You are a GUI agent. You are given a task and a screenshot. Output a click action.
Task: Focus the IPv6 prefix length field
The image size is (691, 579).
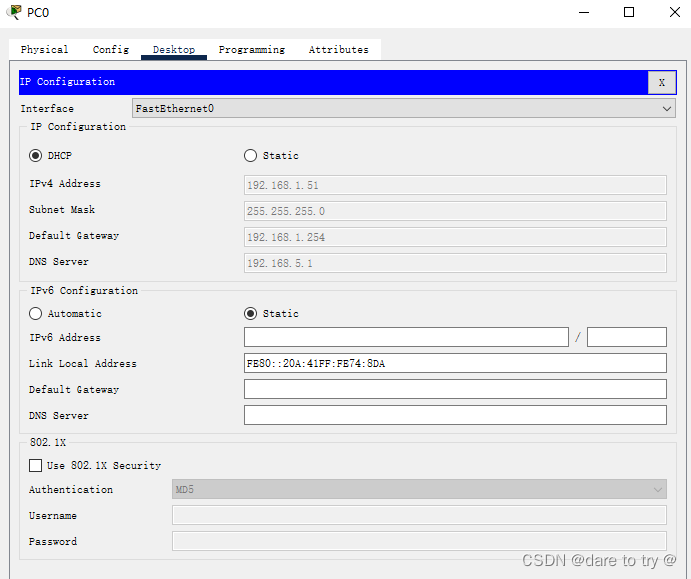(627, 337)
